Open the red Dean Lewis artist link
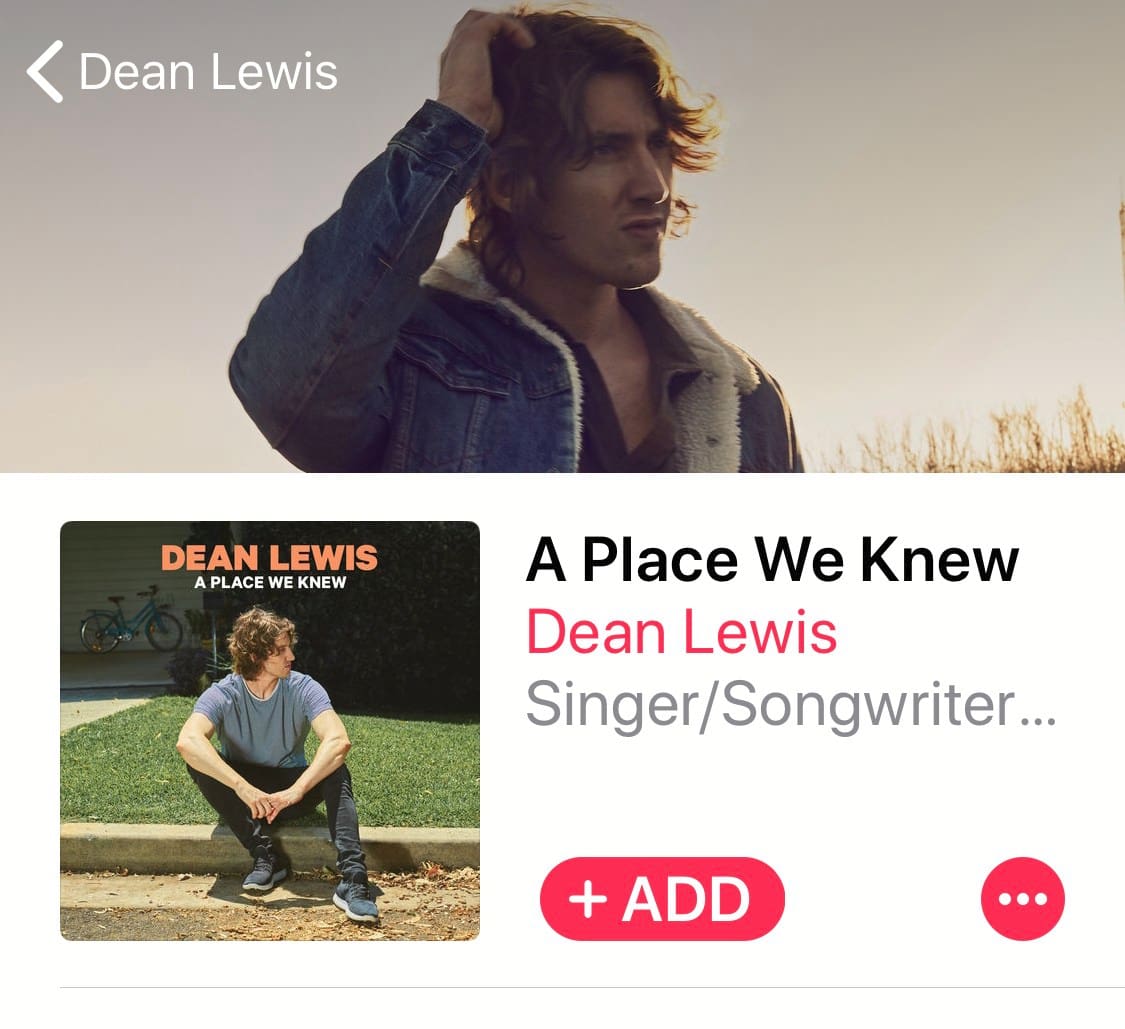 (682, 632)
